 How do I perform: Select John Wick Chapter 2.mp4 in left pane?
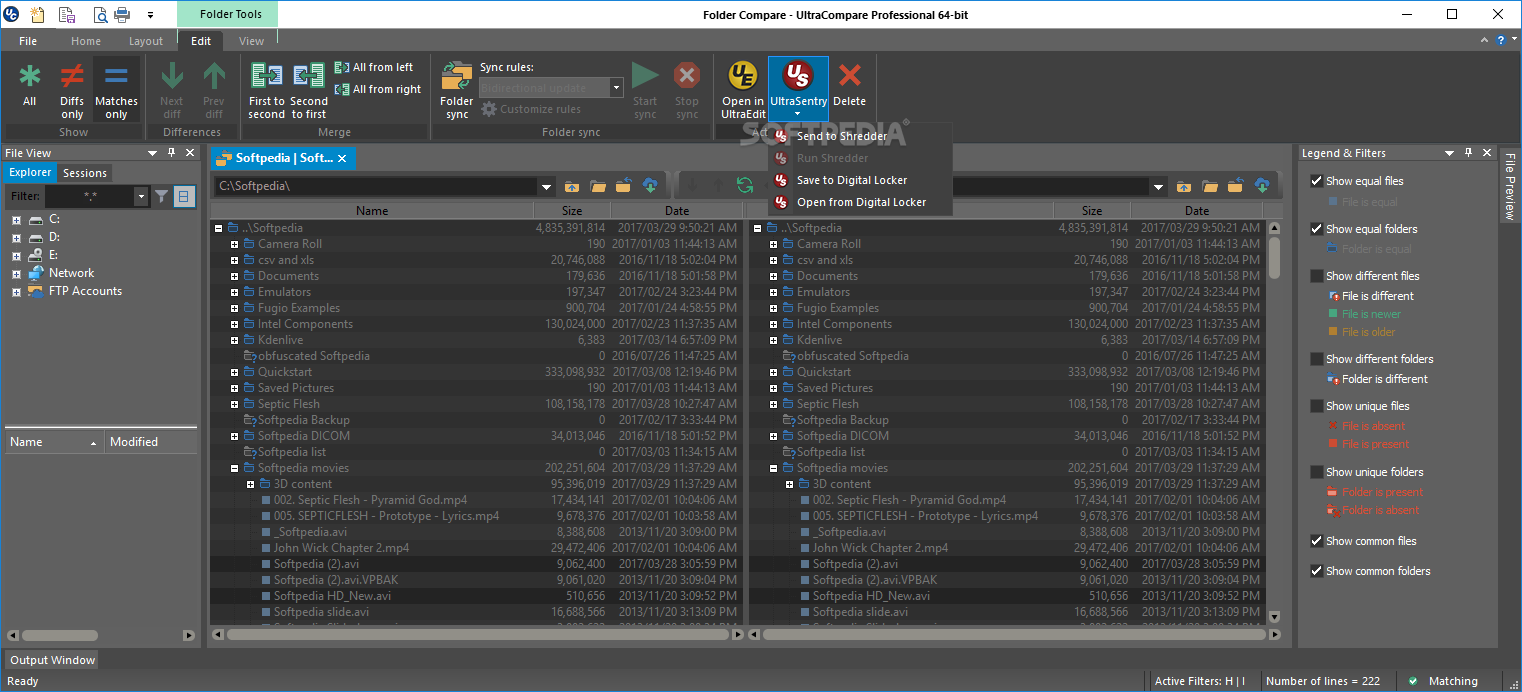tap(341, 548)
